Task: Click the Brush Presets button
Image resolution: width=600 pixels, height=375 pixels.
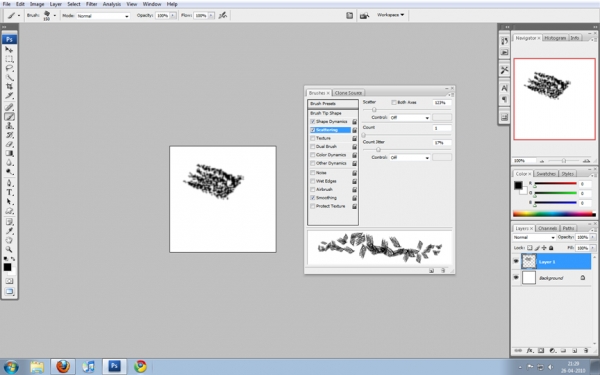Action: click(333, 104)
